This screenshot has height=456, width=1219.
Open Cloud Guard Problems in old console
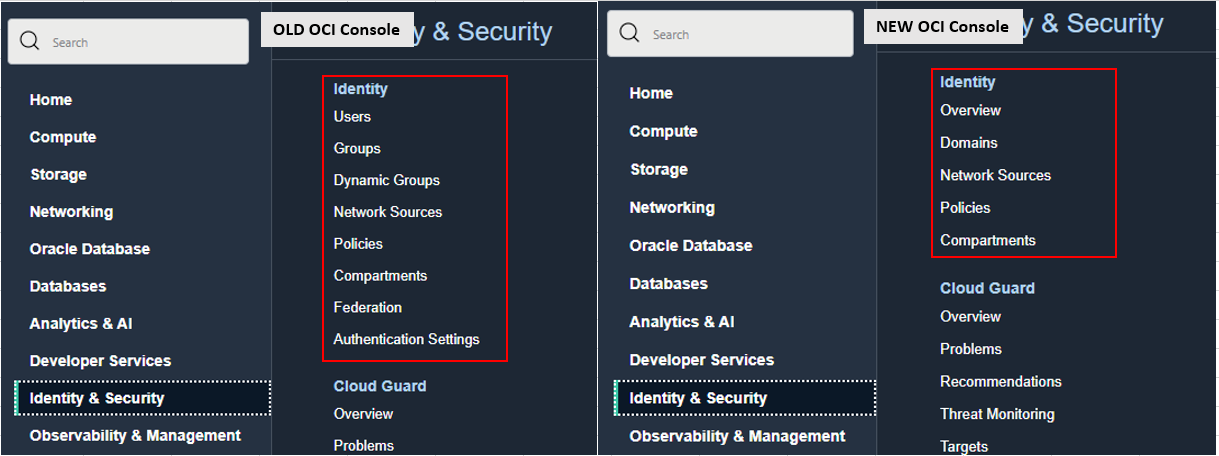[x=364, y=445]
